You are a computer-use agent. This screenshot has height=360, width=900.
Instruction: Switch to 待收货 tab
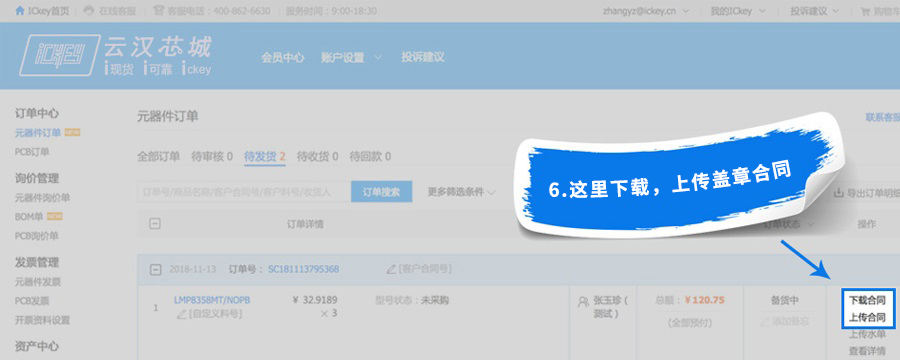317,156
